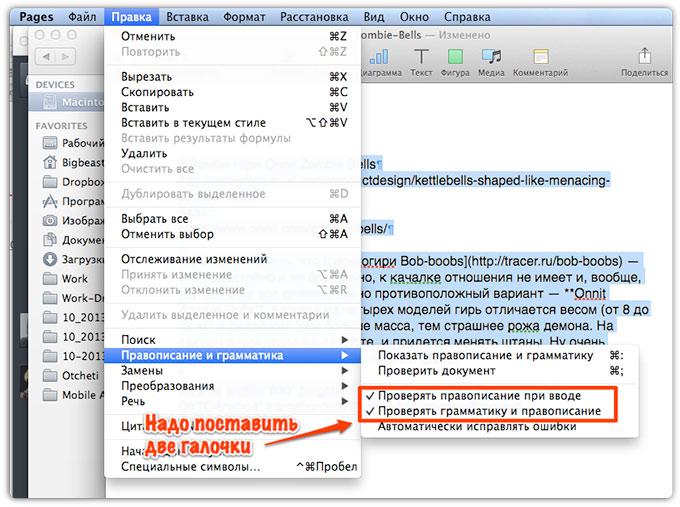This screenshot has width=680, height=507.
Task: Click the Текст text box toolbar icon
Action: click(x=421, y=56)
